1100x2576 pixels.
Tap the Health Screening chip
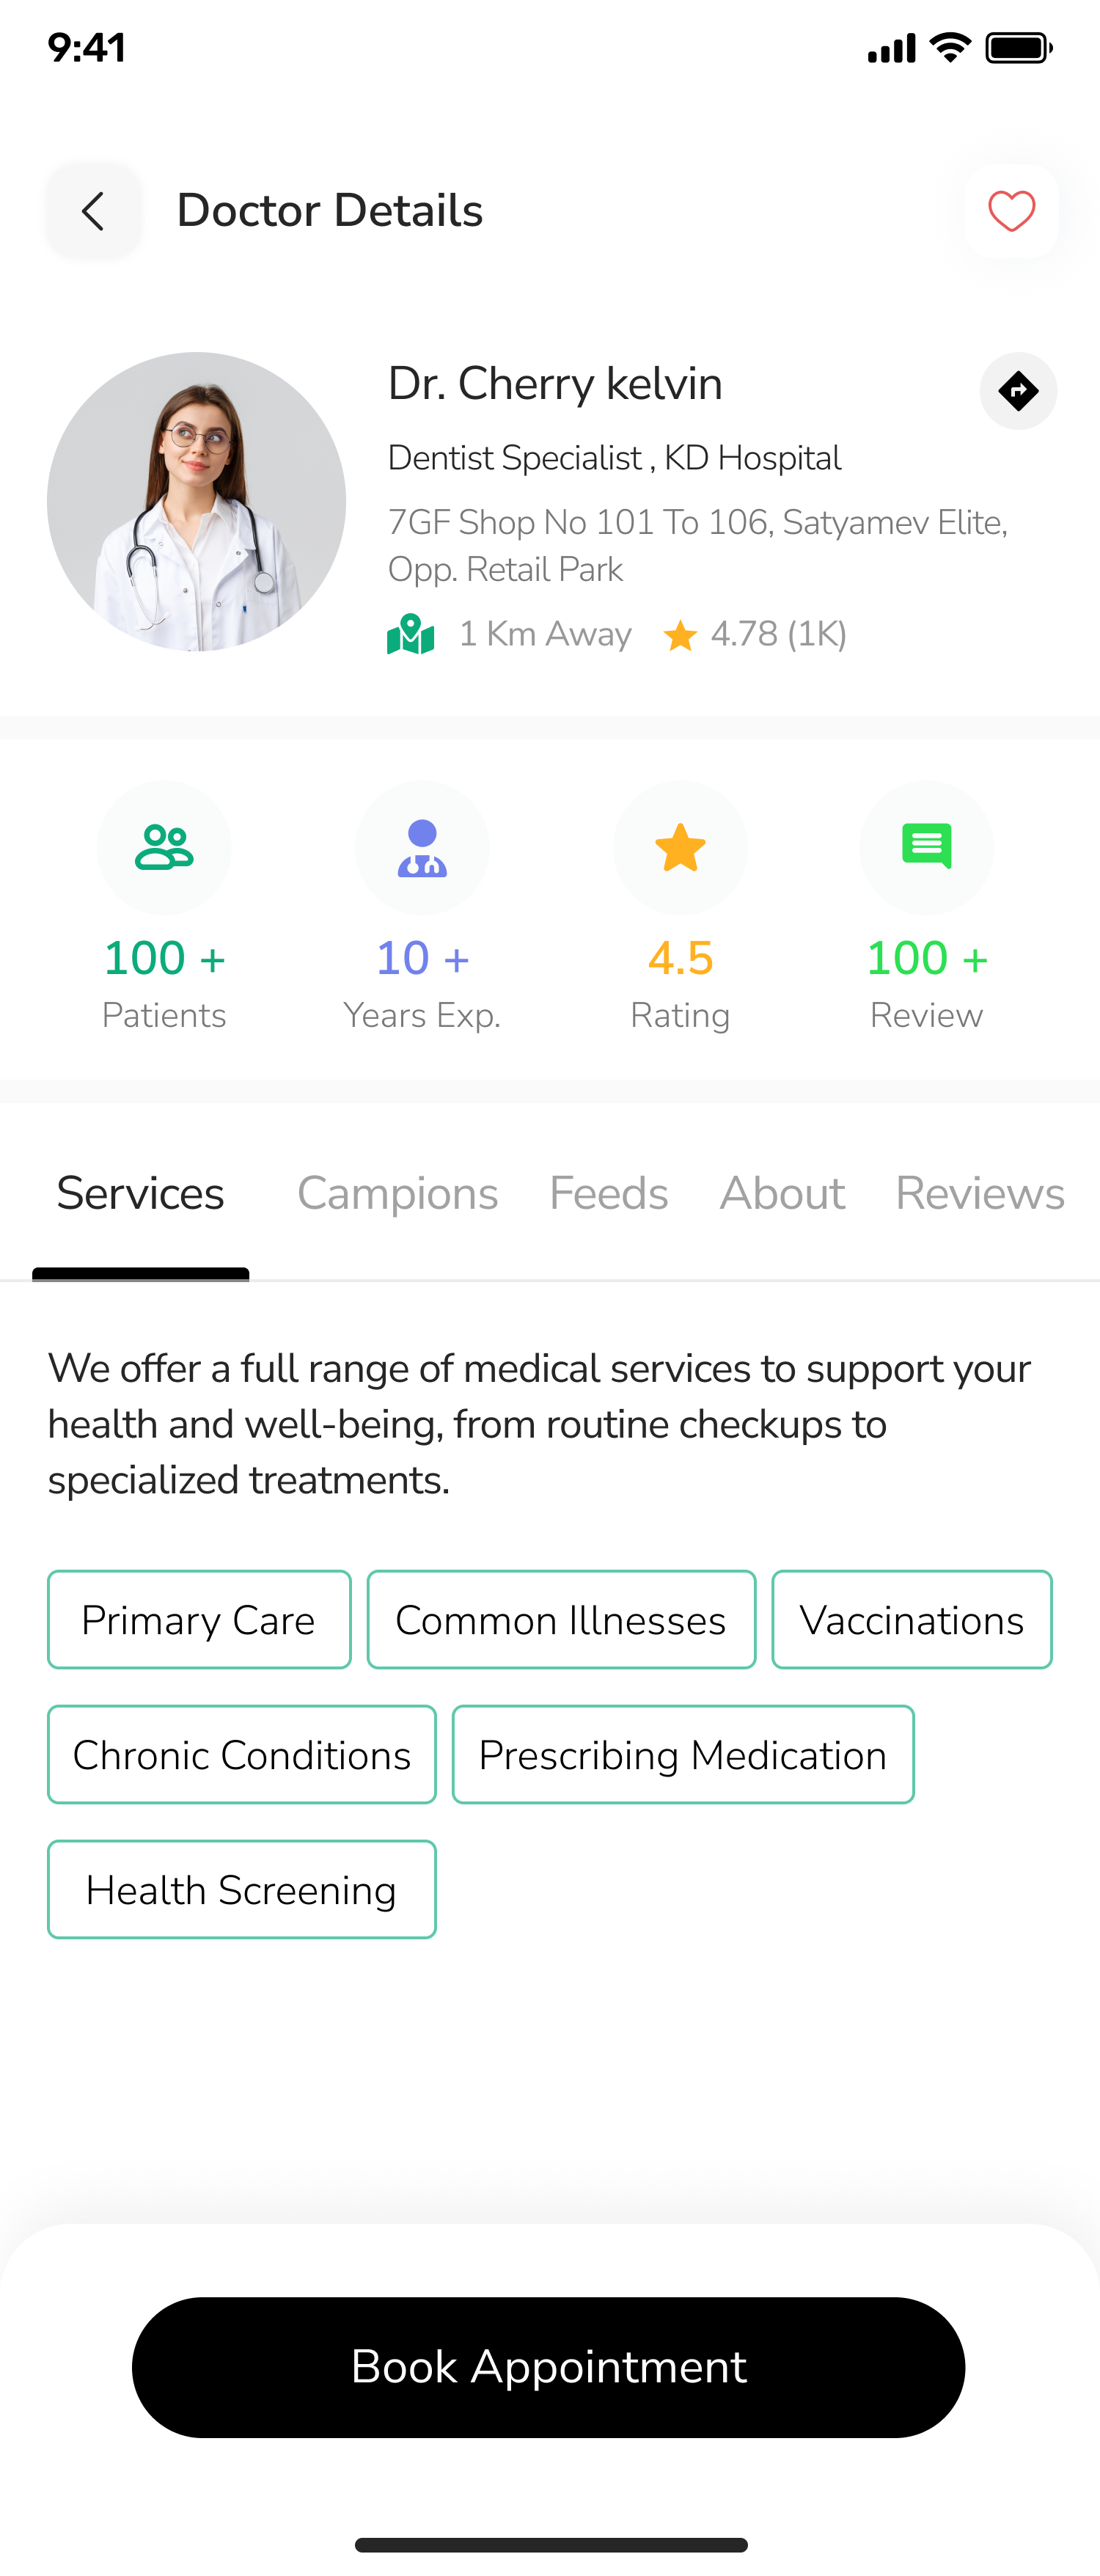click(x=242, y=1890)
